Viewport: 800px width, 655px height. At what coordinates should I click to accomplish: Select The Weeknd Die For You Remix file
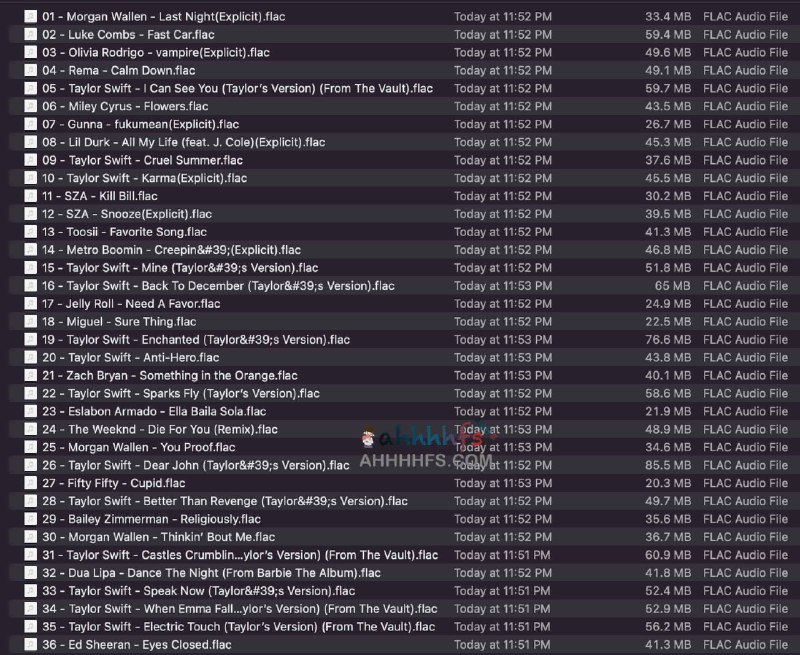[x=160, y=430]
